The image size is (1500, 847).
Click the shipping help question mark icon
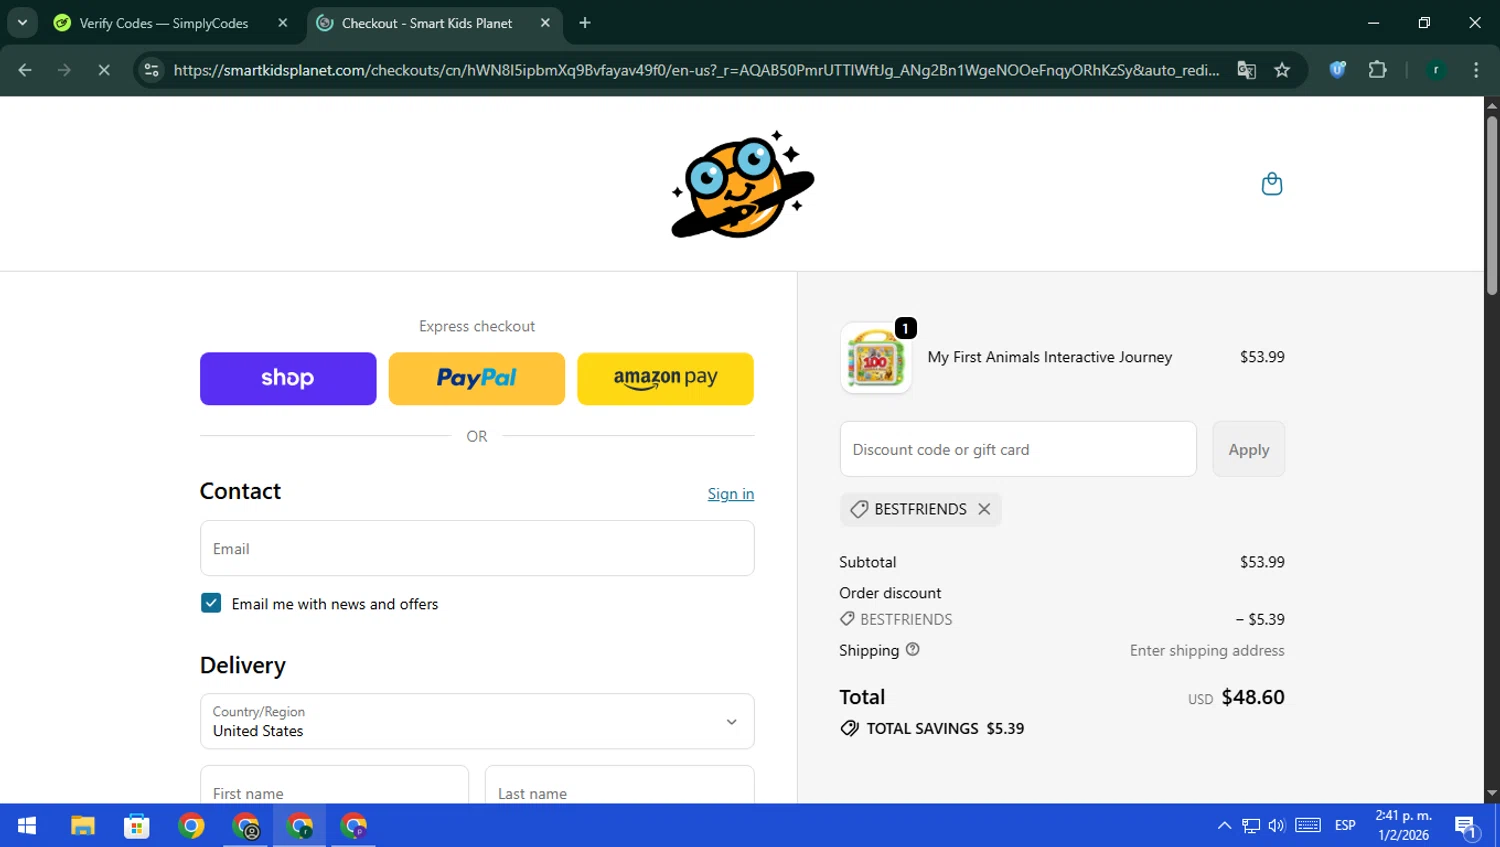point(912,650)
